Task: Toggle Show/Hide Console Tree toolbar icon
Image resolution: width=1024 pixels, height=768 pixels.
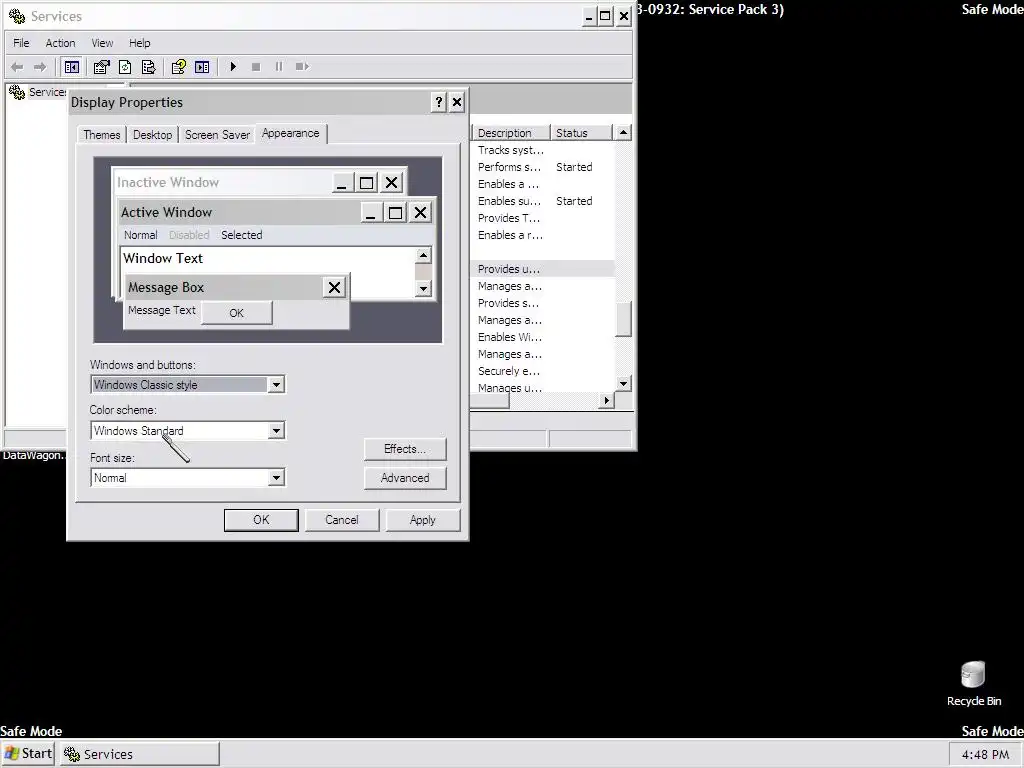Action: pyautogui.click(x=72, y=67)
